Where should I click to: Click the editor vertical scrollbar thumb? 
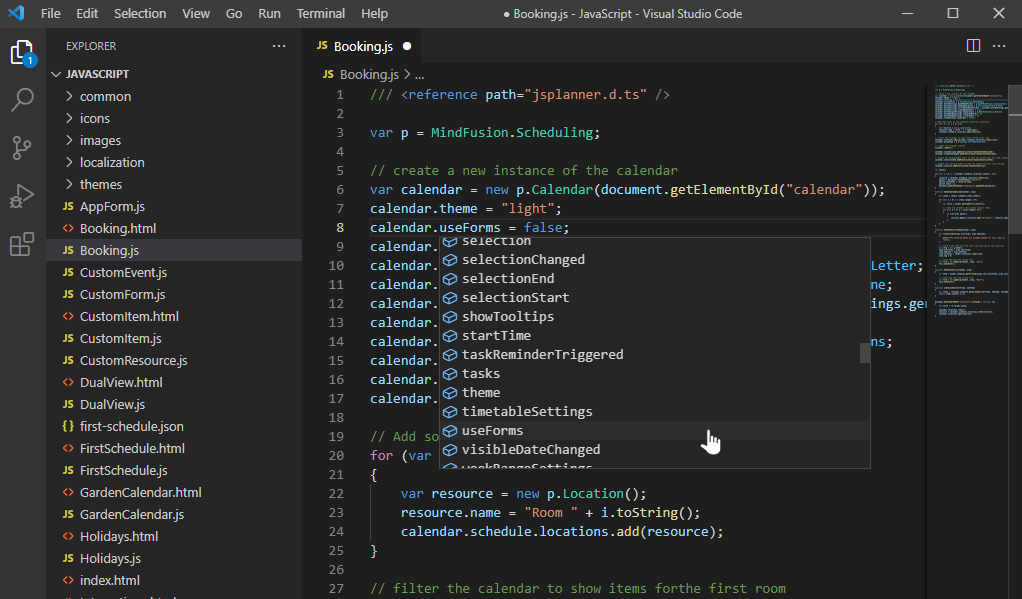1015,158
